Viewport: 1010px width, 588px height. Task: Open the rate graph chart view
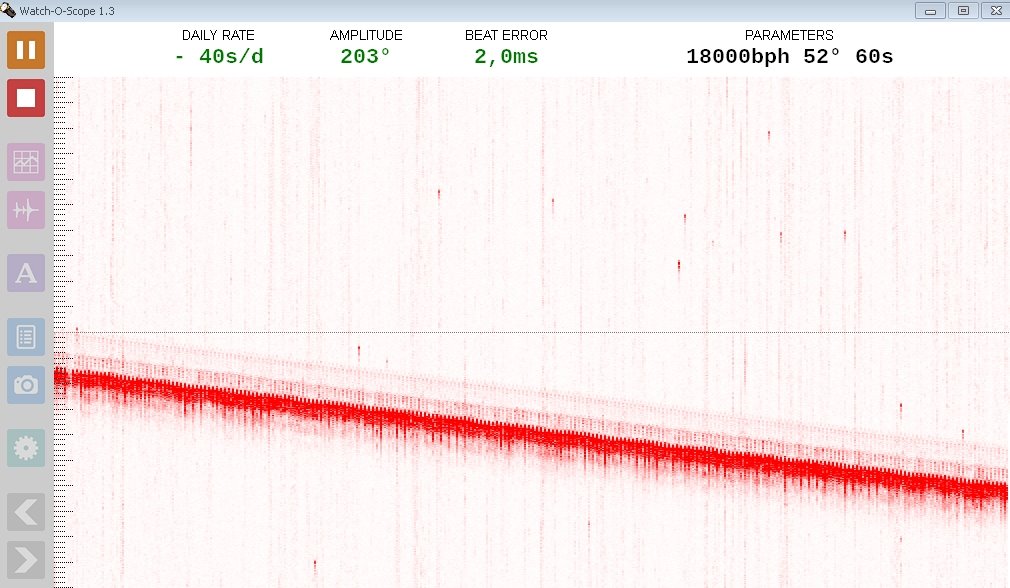pyautogui.click(x=26, y=162)
